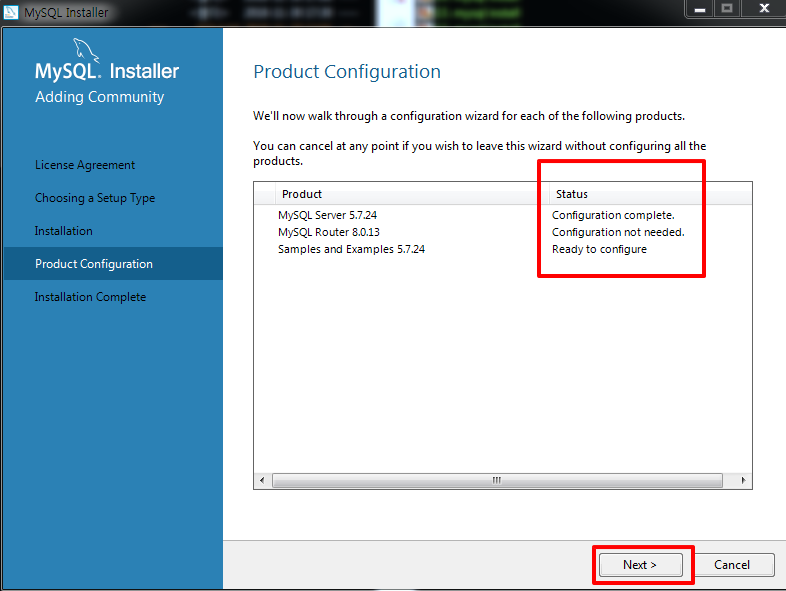The image size is (786, 591).
Task: Click the horizontal scrollbar thumb
Action: pos(497,480)
